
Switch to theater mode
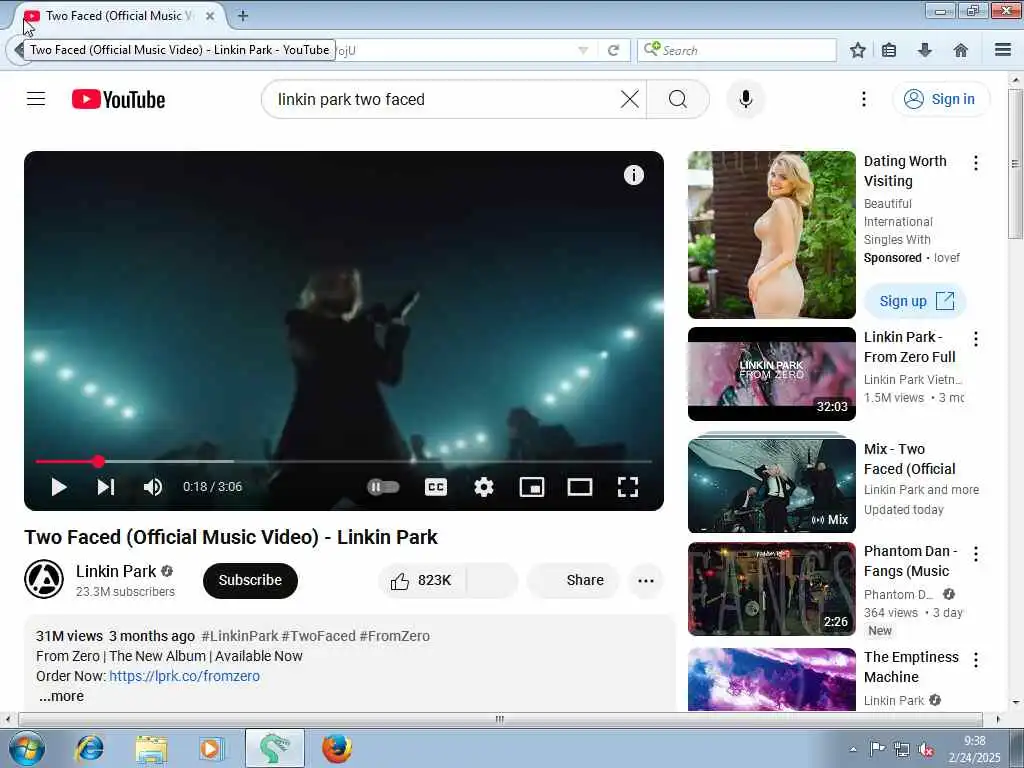coord(580,487)
